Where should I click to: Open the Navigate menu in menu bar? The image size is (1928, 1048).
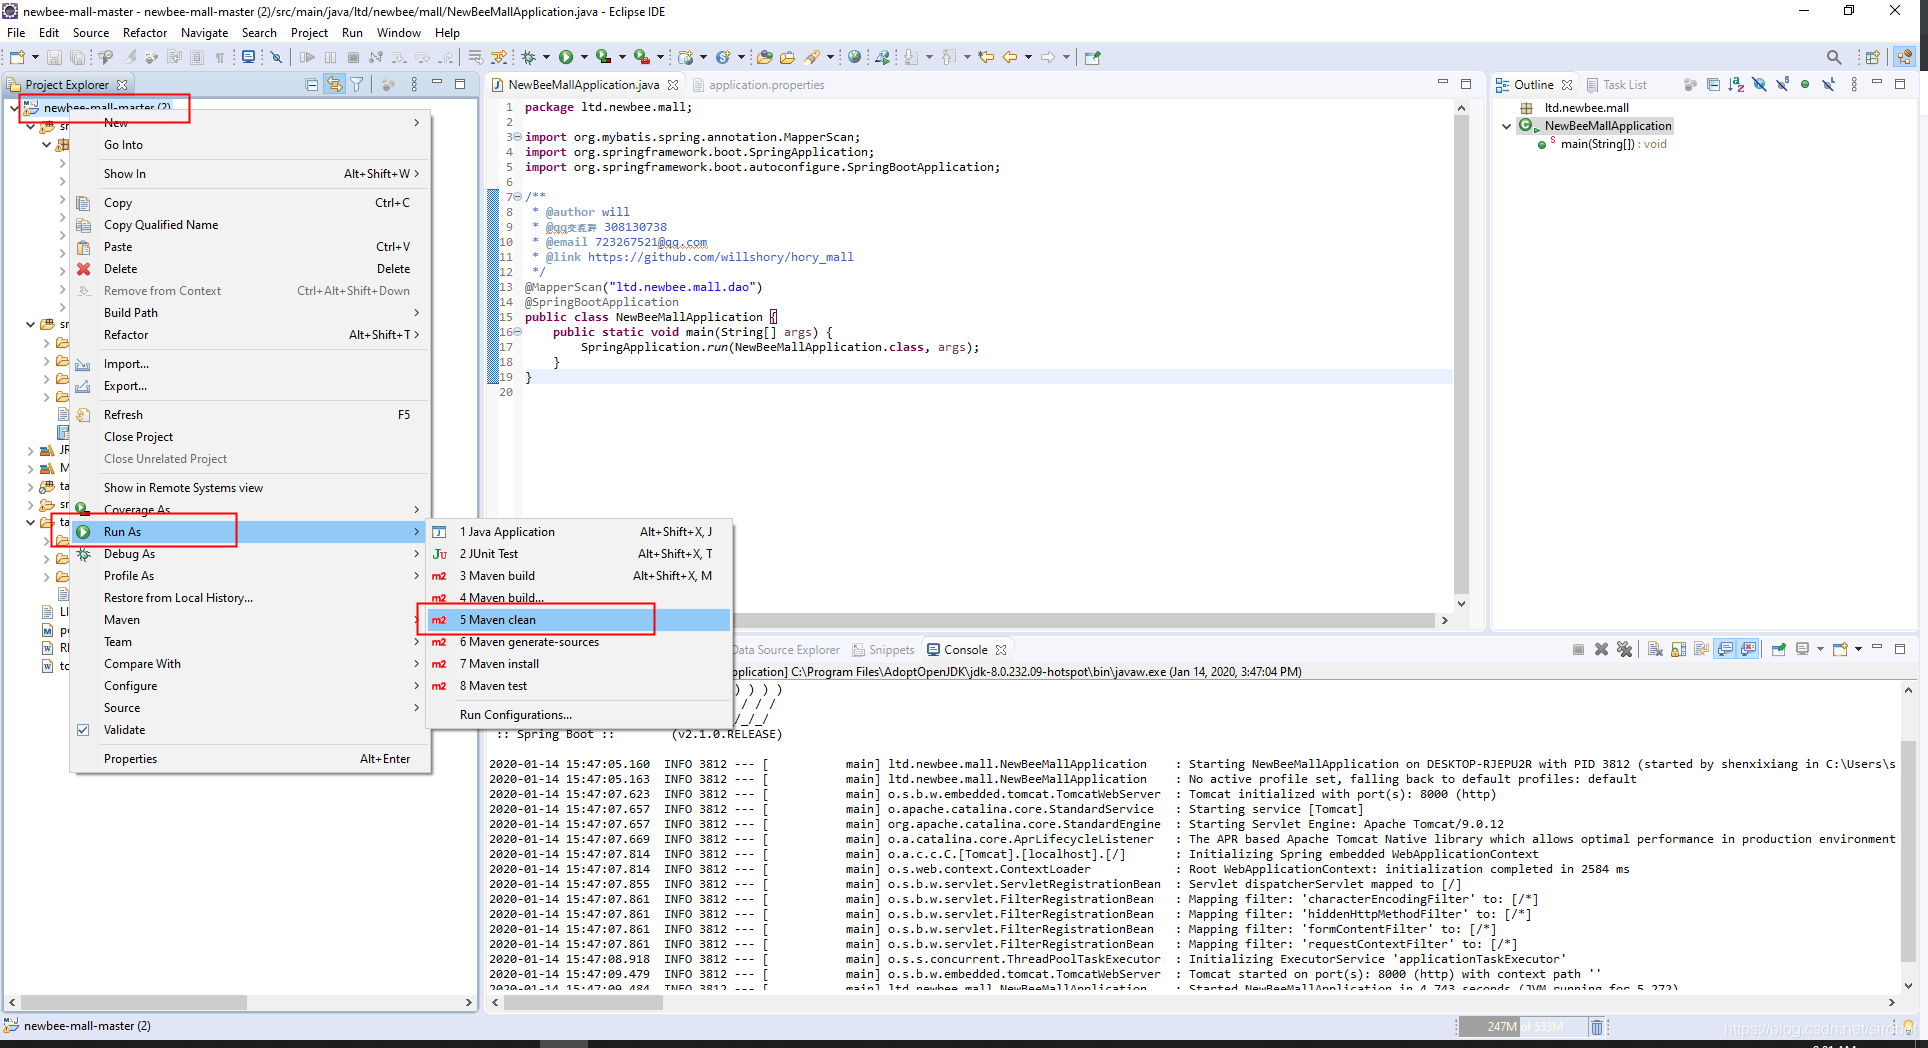[x=204, y=33]
